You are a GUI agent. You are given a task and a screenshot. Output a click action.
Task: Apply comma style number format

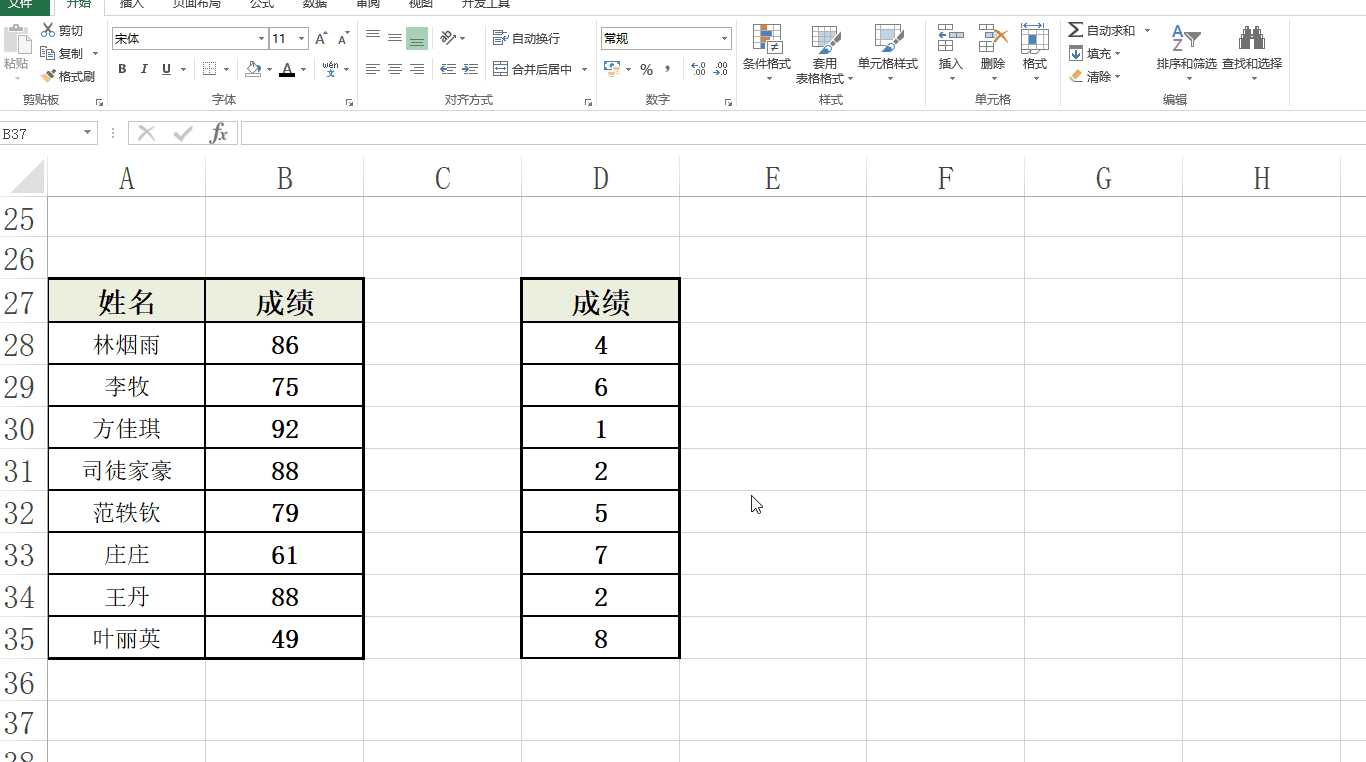(x=668, y=69)
